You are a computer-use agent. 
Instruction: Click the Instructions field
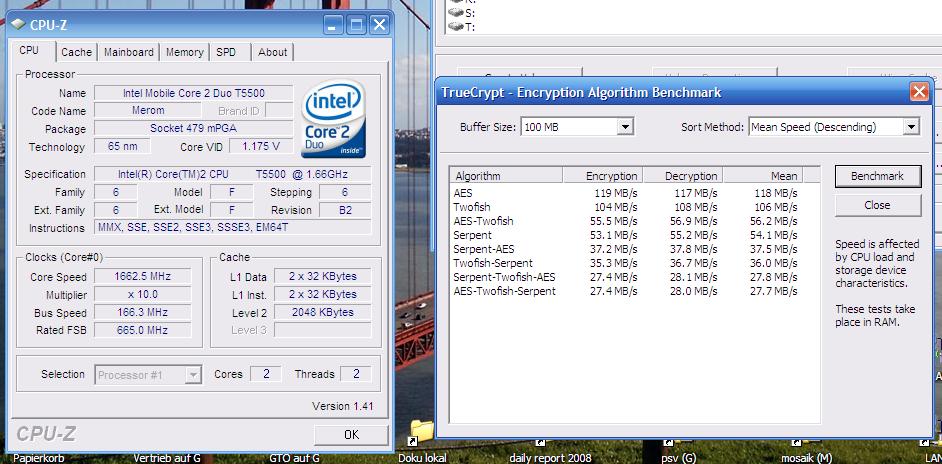tap(232, 227)
